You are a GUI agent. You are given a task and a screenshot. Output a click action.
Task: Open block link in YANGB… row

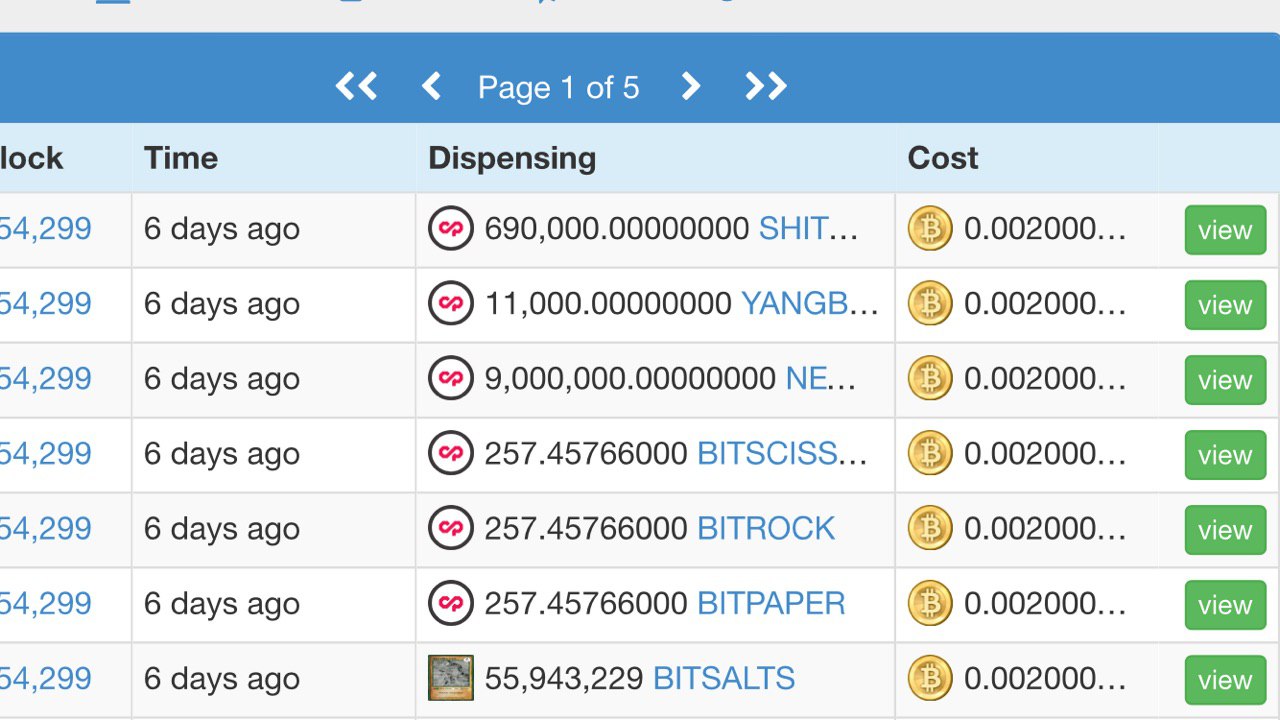pos(45,304)
